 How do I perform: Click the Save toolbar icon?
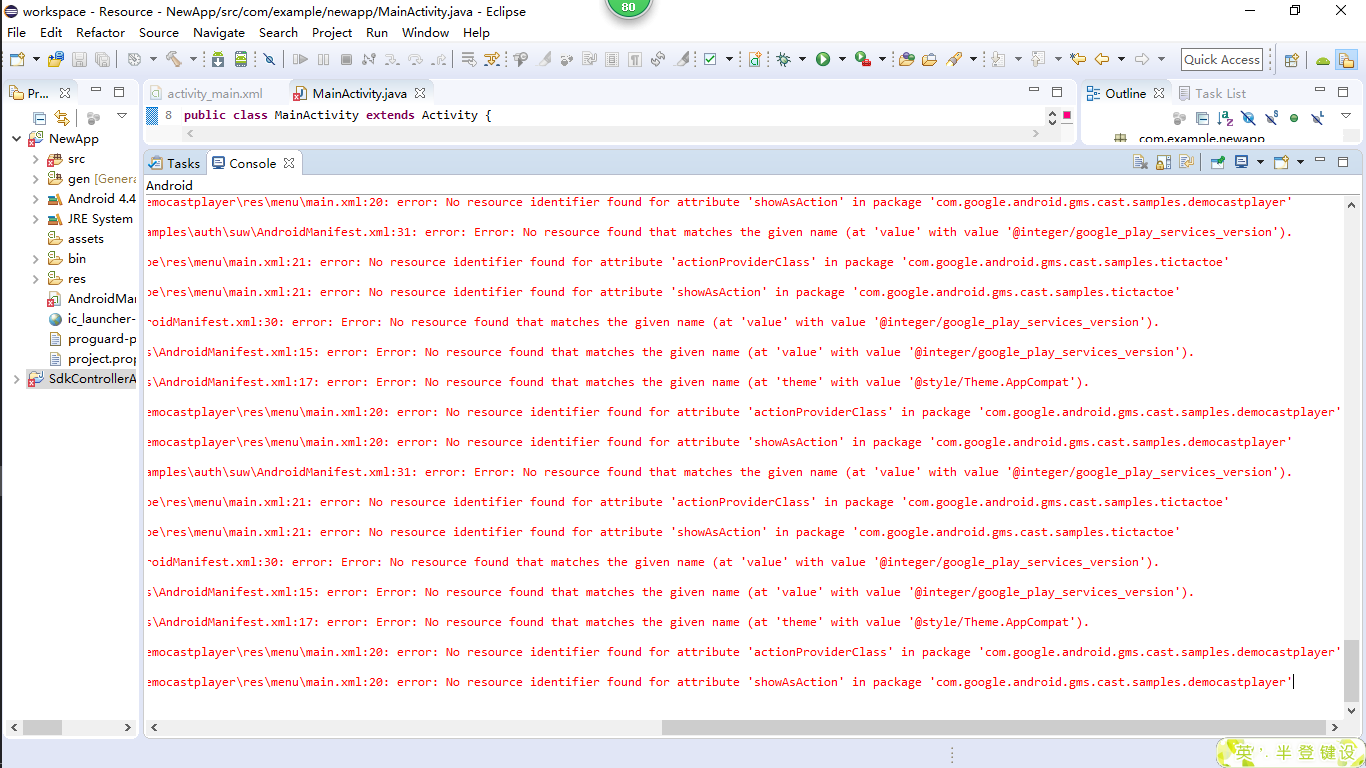[x=79, y=59]
